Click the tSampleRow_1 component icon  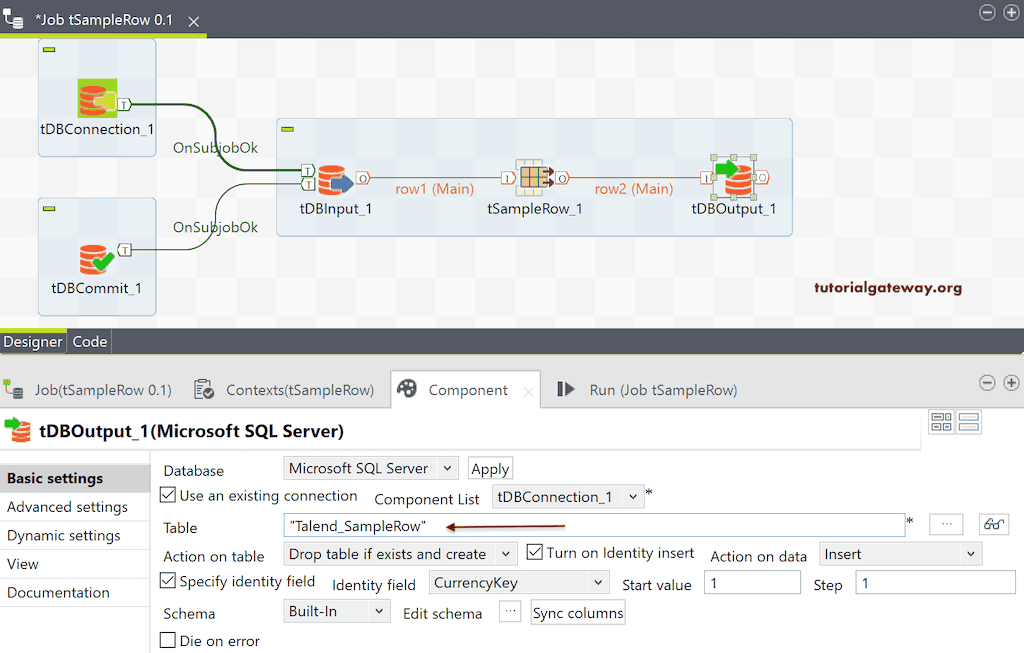[x=535, y=178]
